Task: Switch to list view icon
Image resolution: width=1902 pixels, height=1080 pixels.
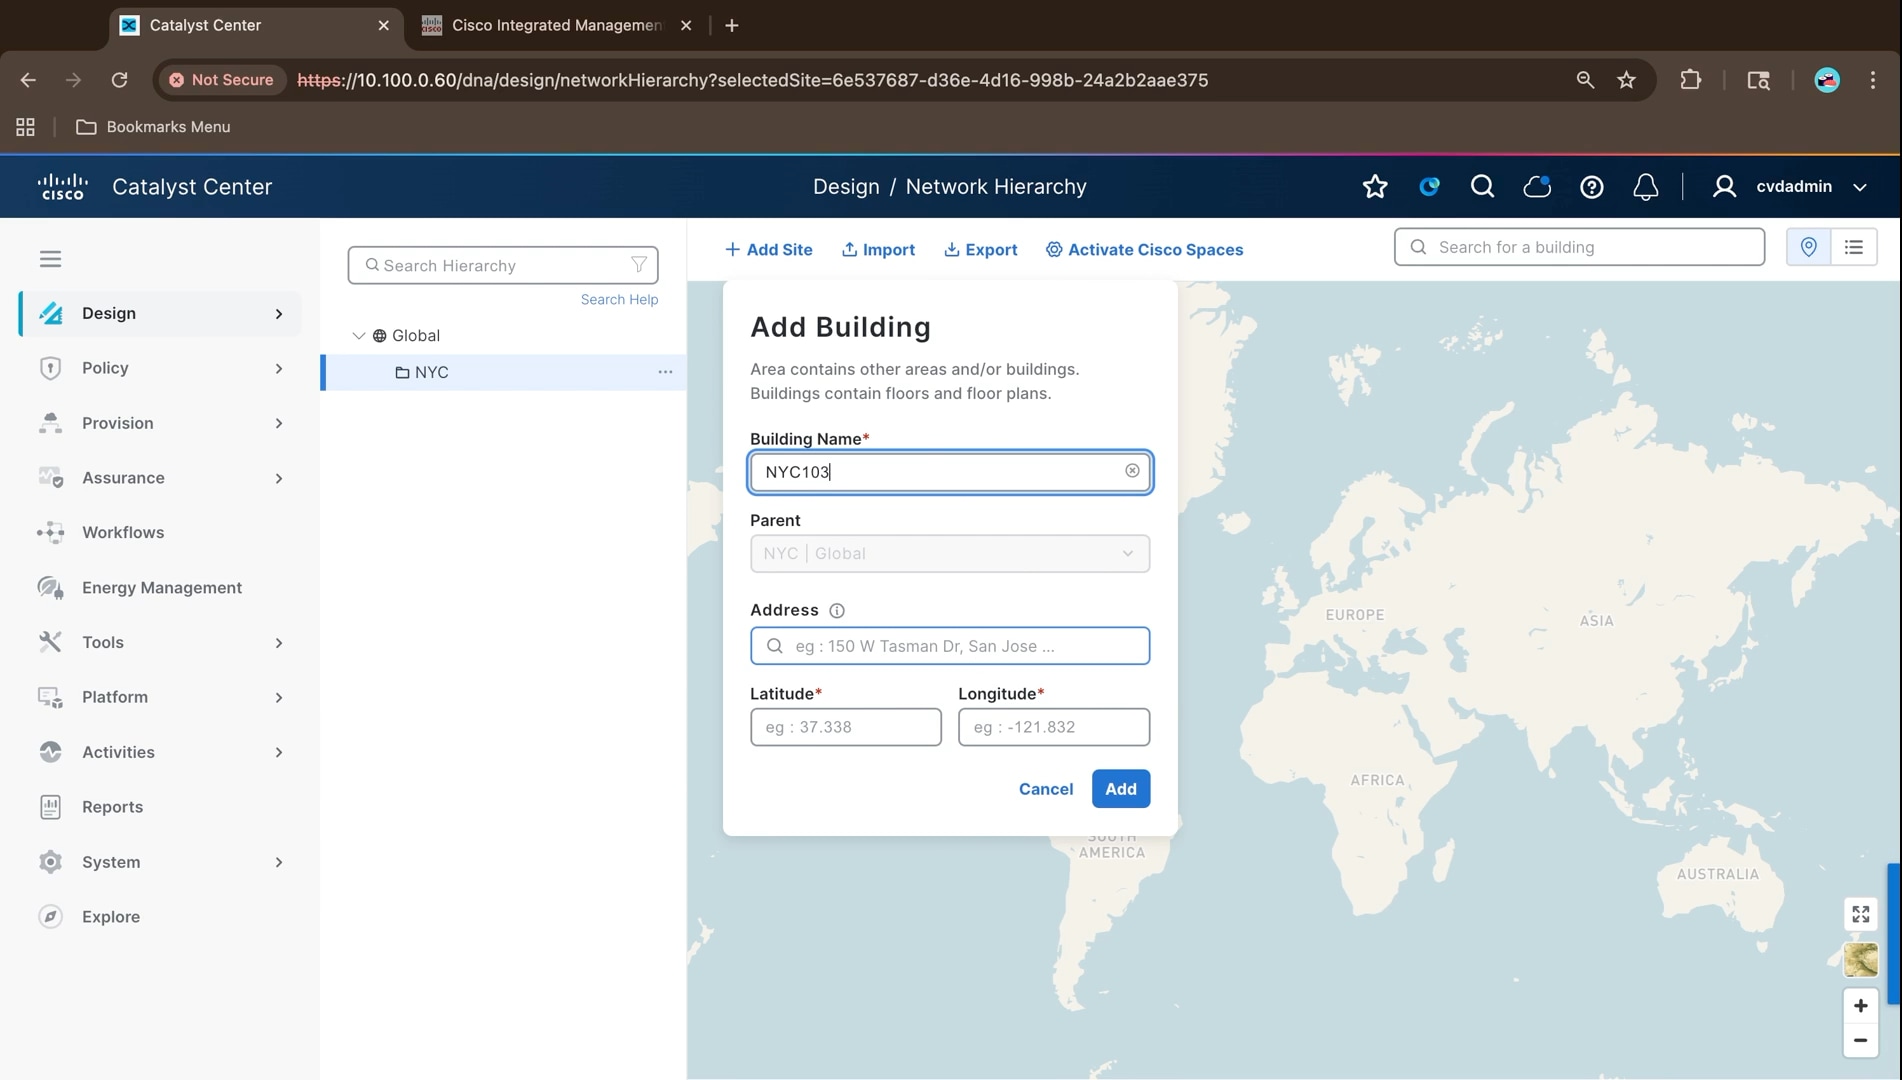Action: (1854, 247)
